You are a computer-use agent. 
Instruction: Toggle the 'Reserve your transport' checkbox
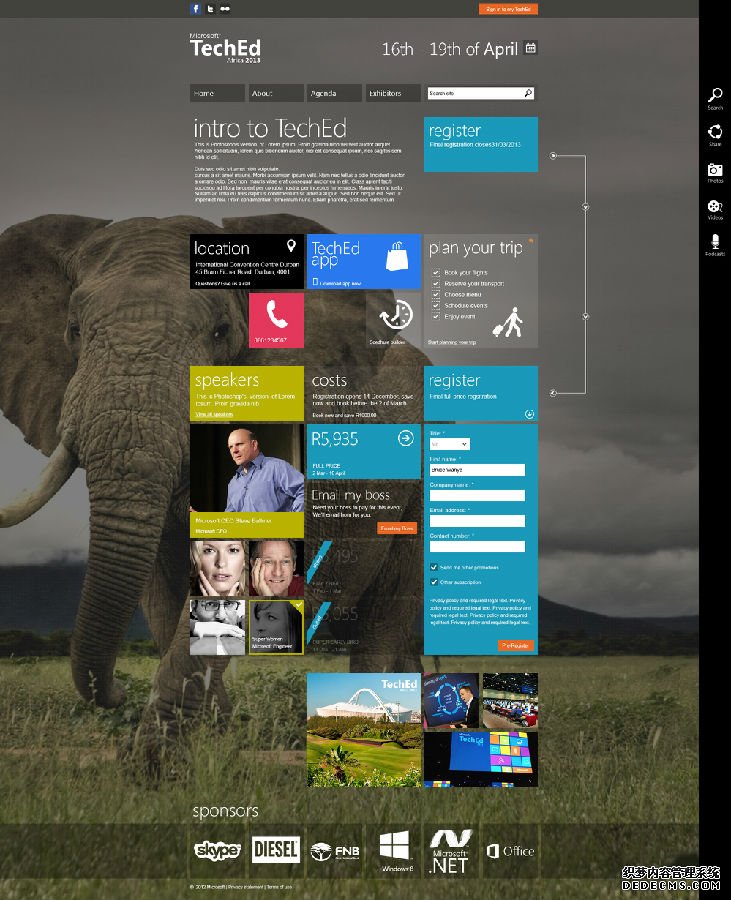(436, 284)
